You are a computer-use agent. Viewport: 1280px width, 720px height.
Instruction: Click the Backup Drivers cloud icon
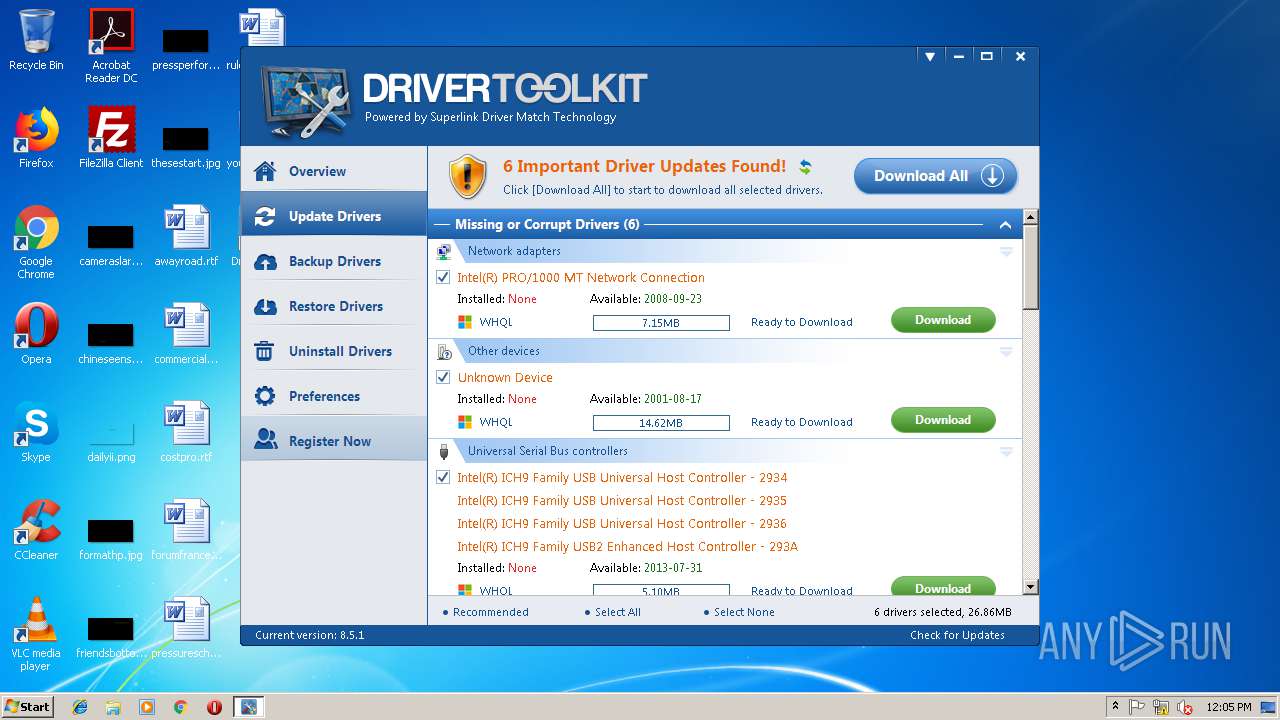[x=265, y=262]
